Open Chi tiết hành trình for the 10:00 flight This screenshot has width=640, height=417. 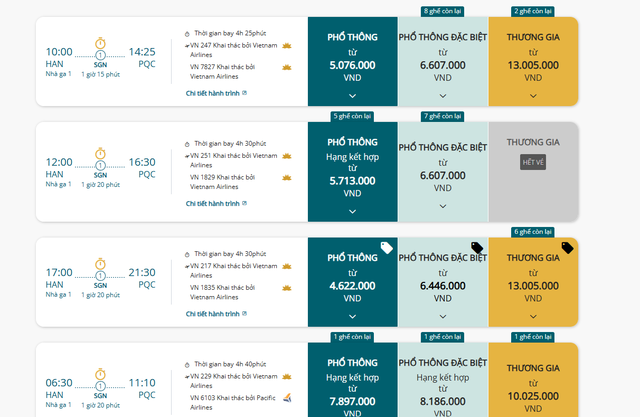click(x=216, y=93)
